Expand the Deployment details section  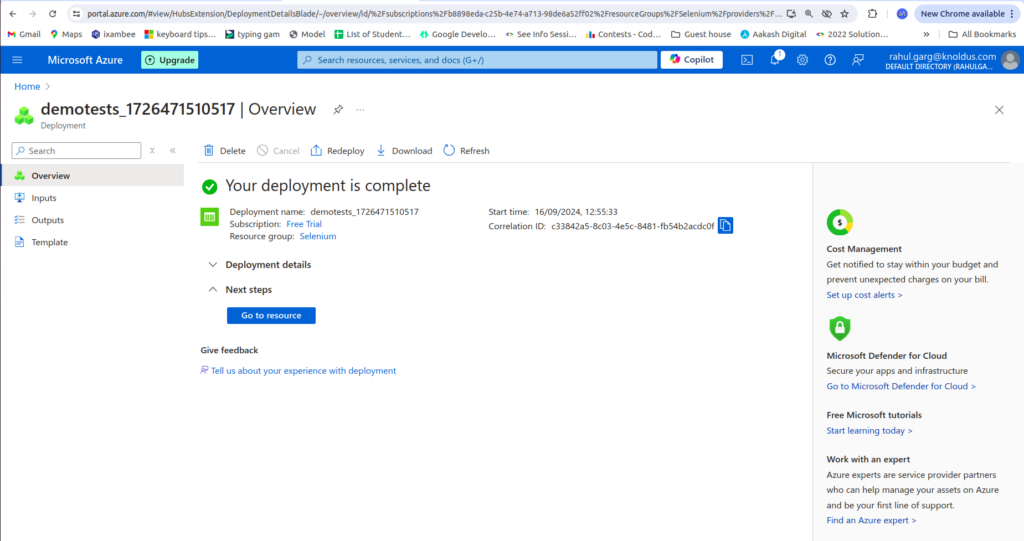[x=212, y=265]
